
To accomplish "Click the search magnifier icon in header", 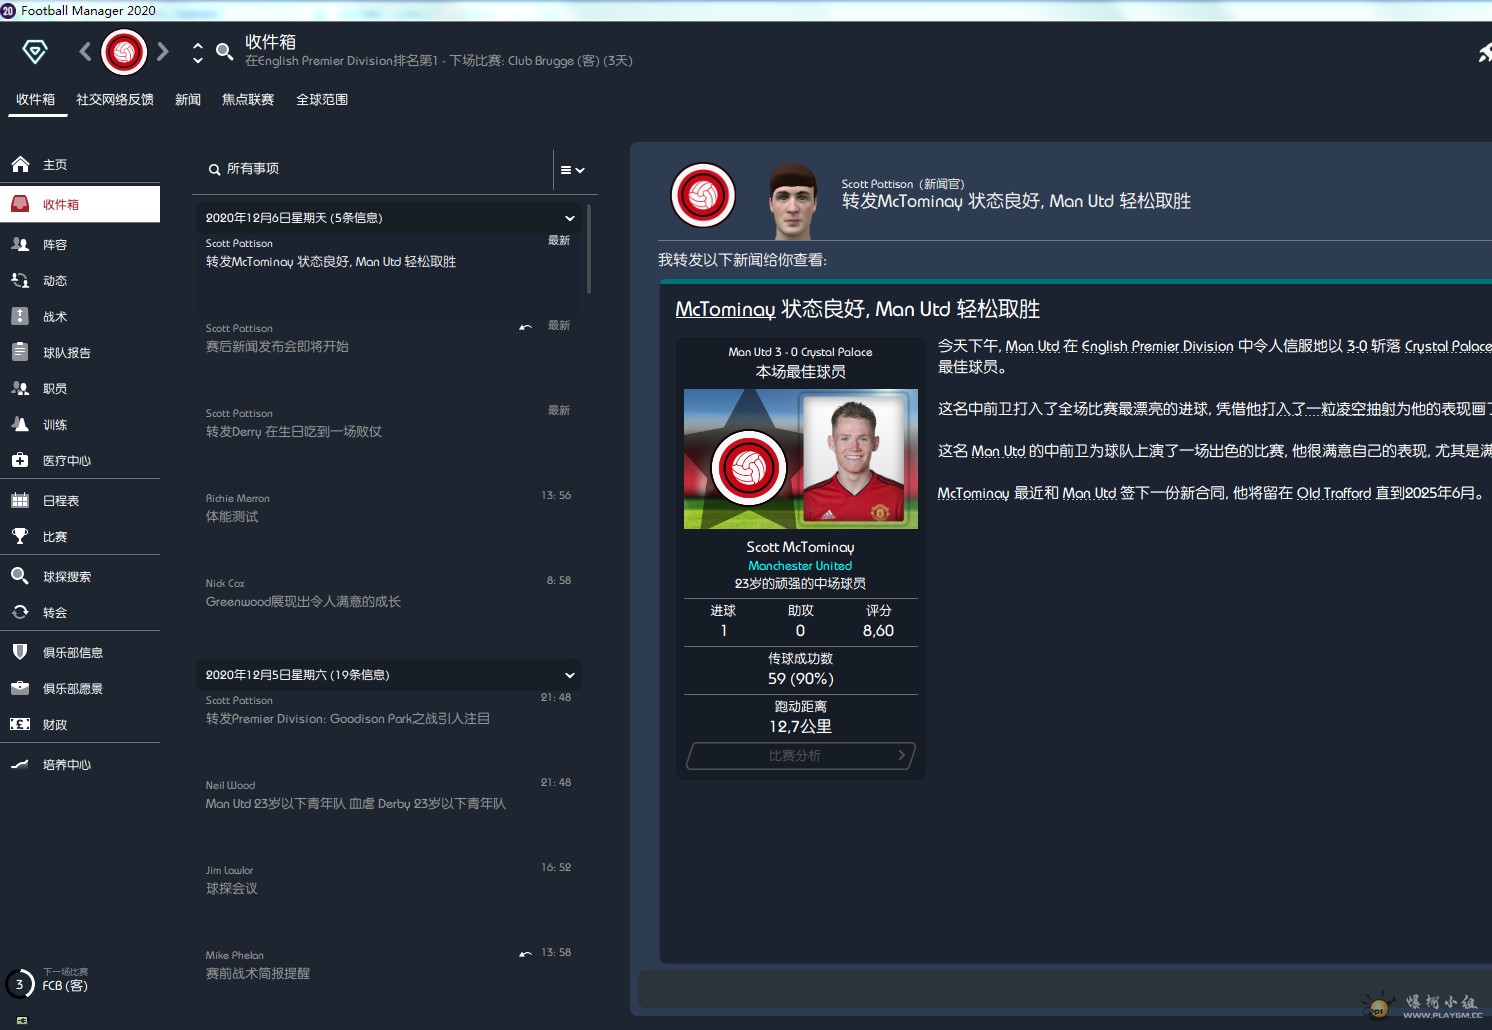I will pos(225,51).
